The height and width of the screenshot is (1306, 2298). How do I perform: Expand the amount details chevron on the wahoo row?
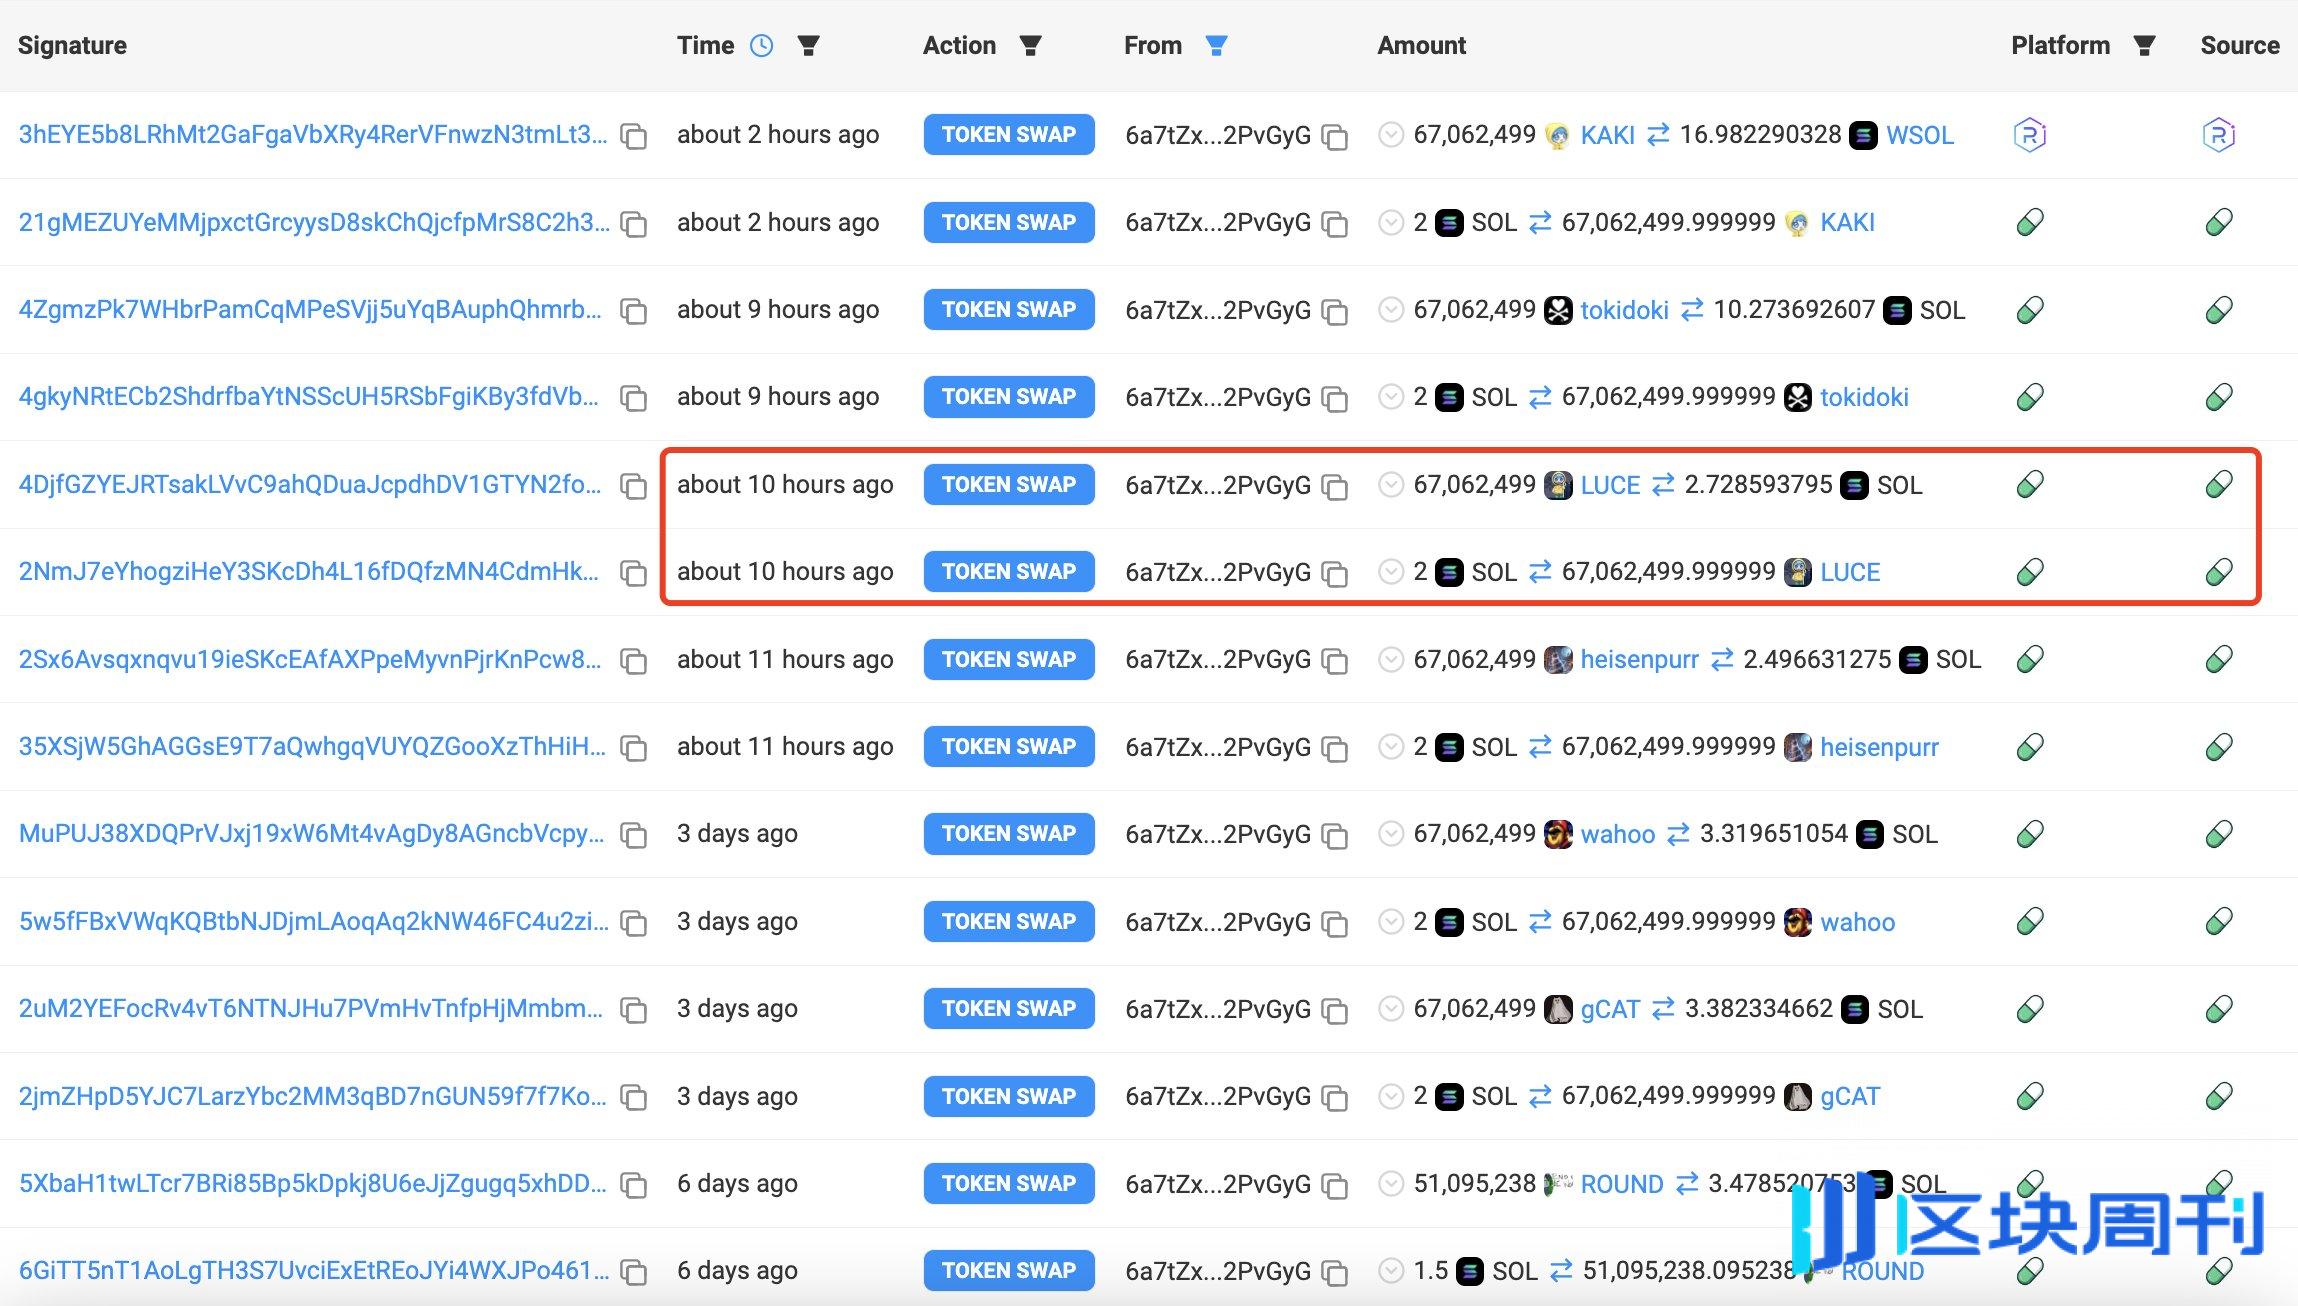point(1391,833)
